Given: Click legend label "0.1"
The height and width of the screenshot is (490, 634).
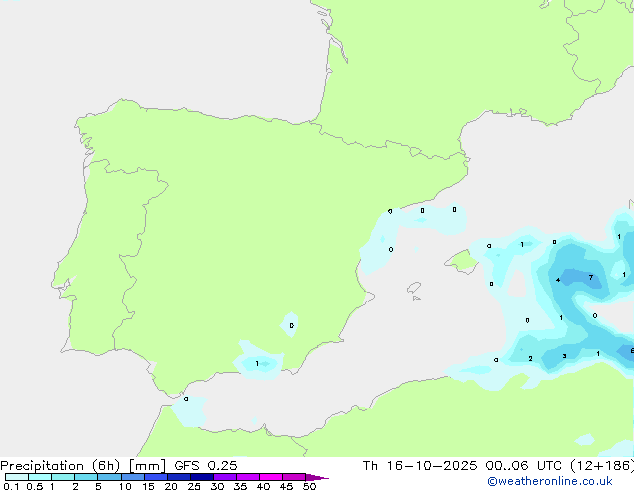Looking at the screenshot, I should [x=11, y=486].
